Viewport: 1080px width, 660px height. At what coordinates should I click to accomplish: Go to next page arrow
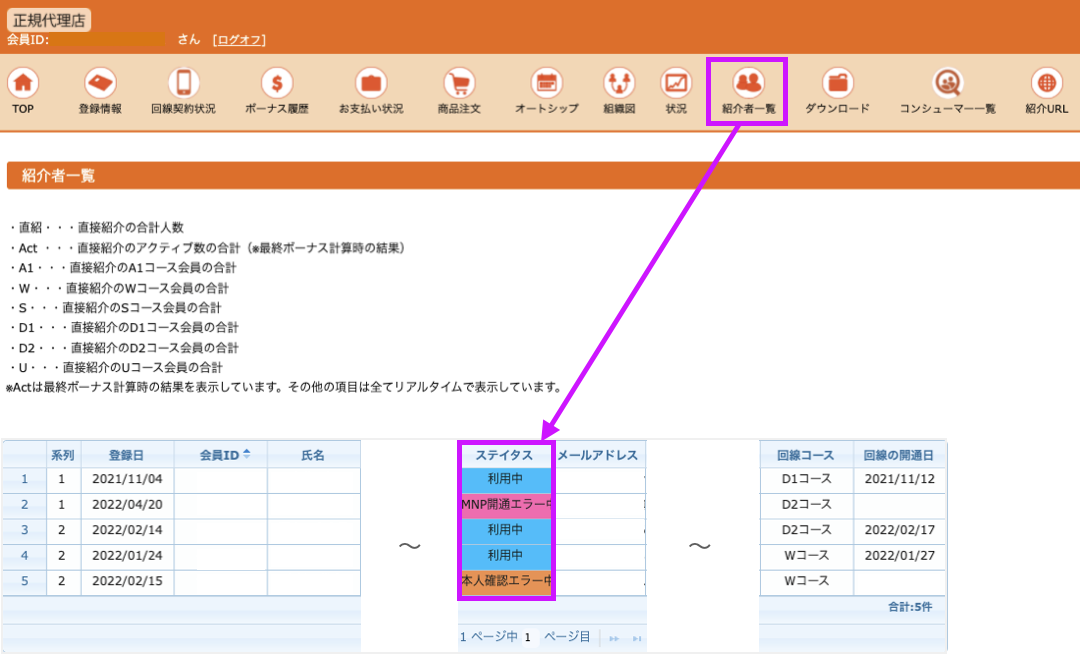point(614,639)
